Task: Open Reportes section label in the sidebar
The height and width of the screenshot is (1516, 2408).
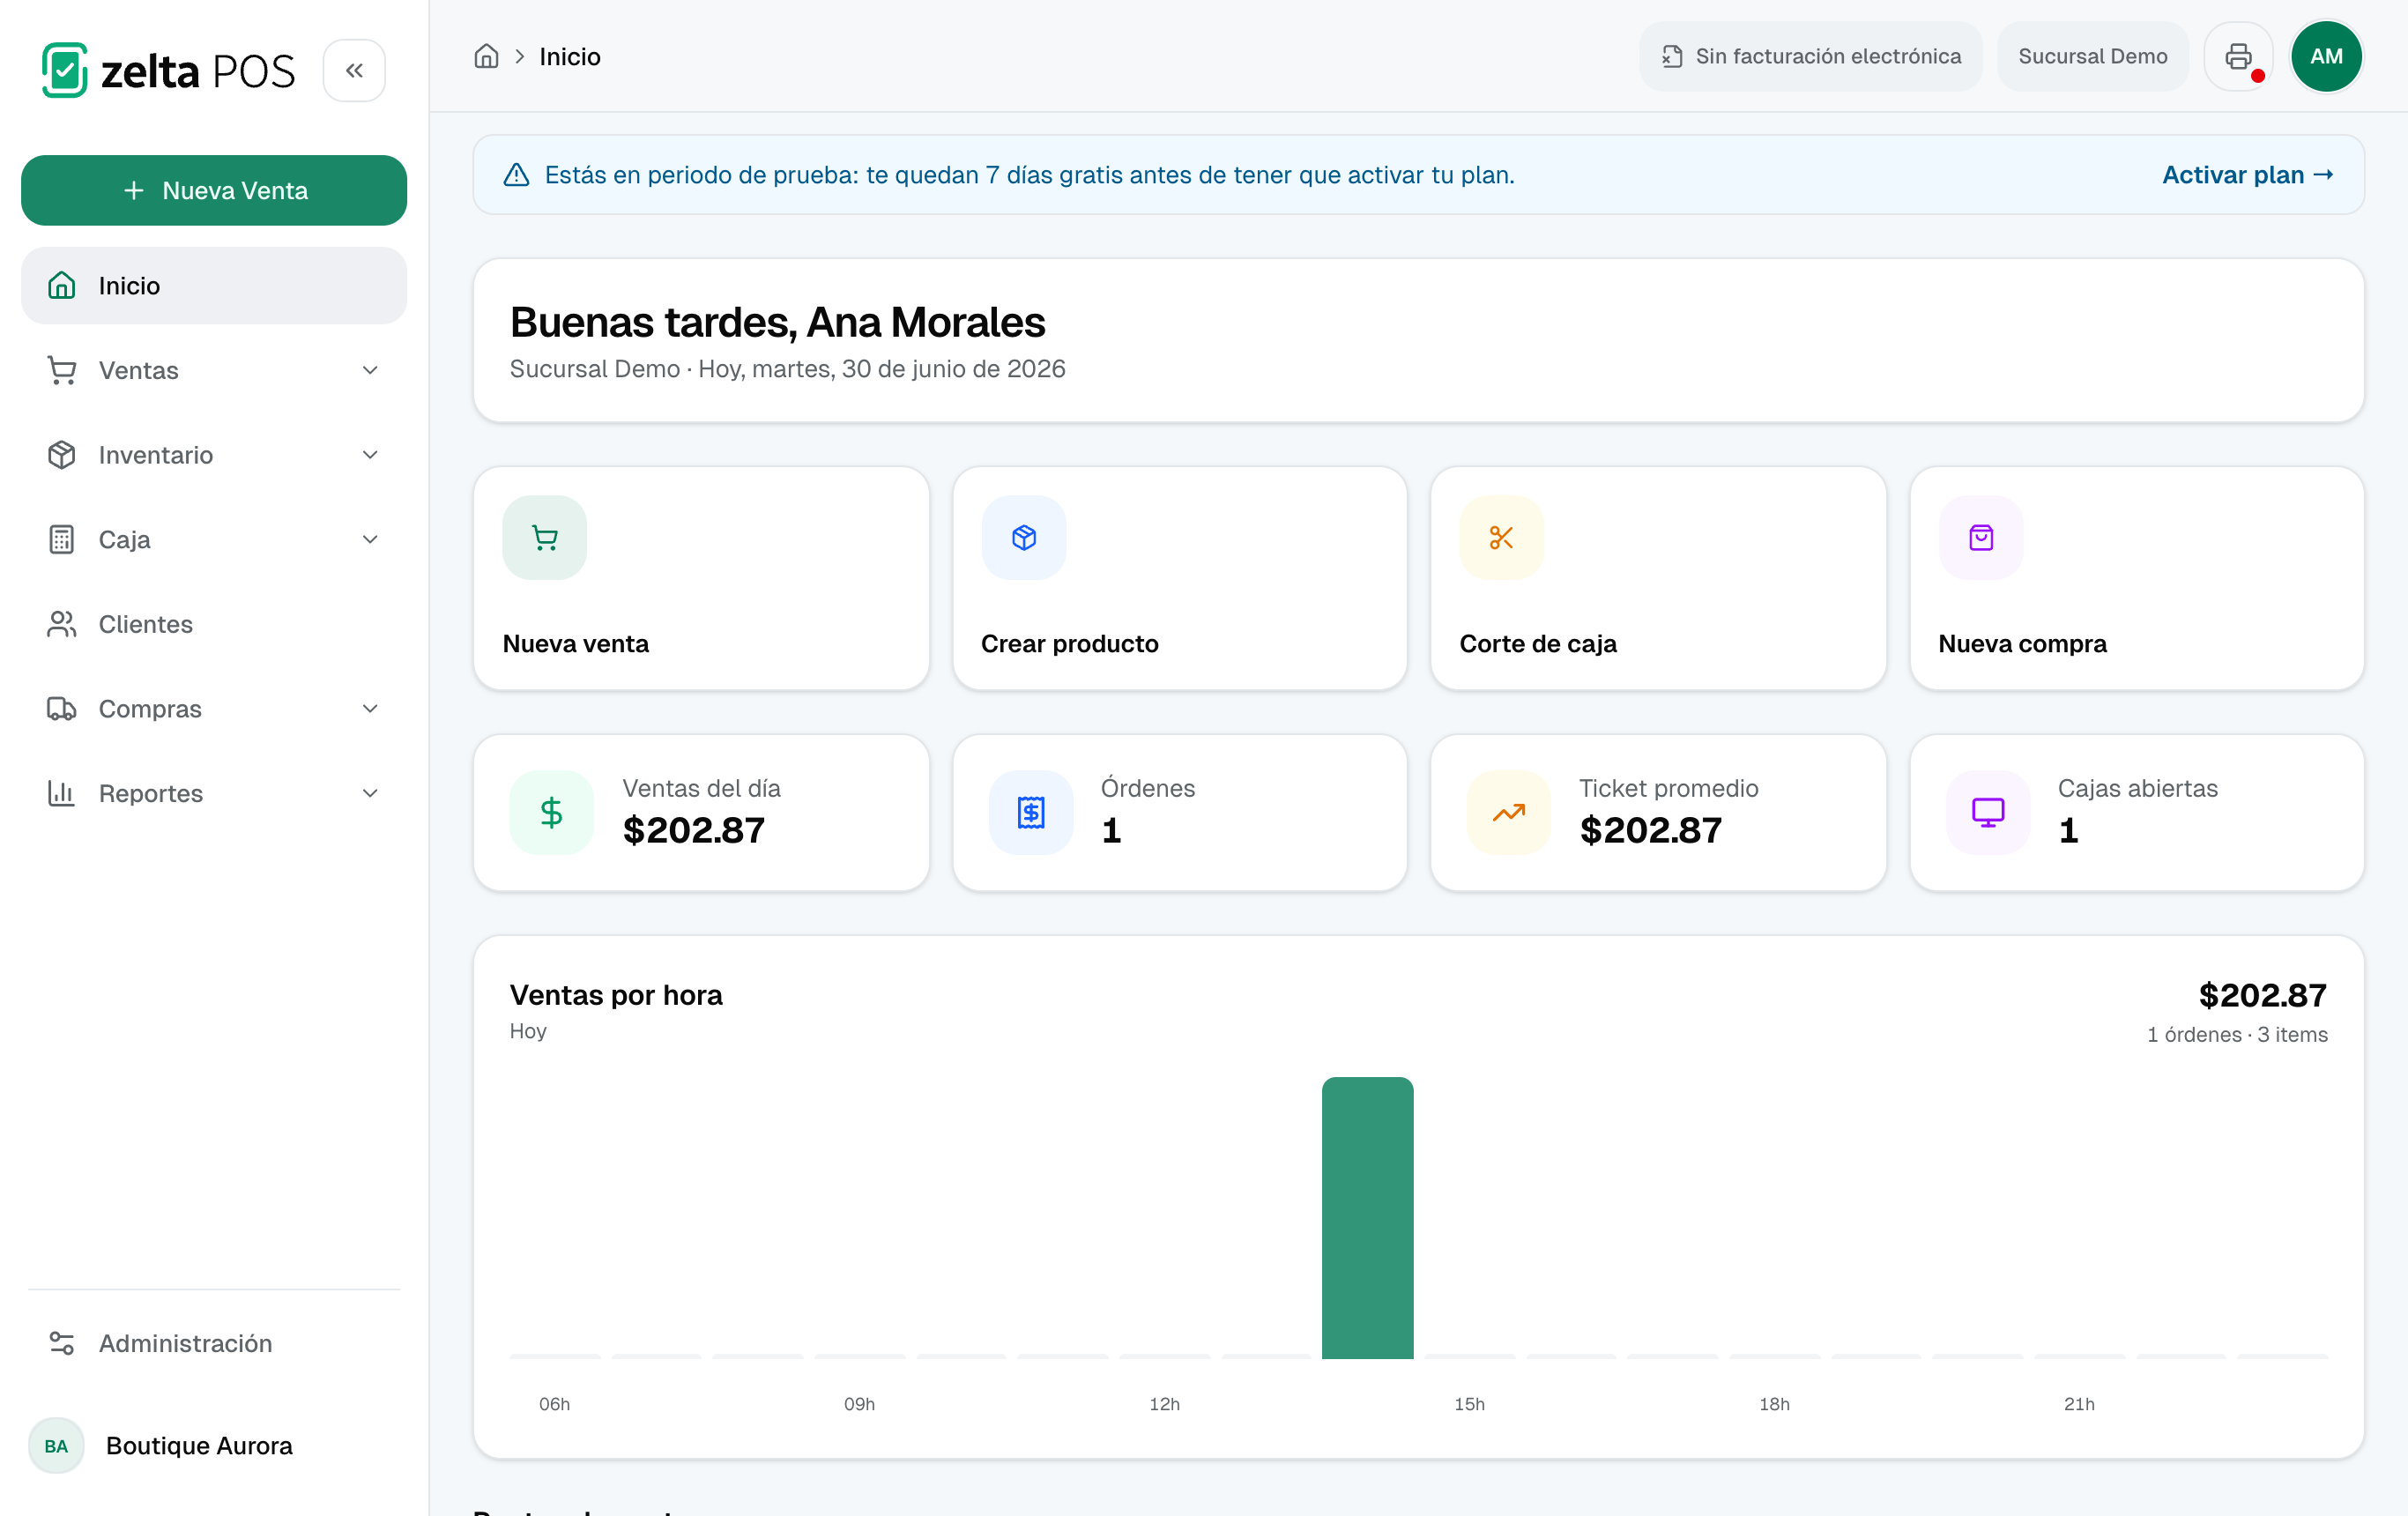Action: pyautogui.click(x=151, y=794)
